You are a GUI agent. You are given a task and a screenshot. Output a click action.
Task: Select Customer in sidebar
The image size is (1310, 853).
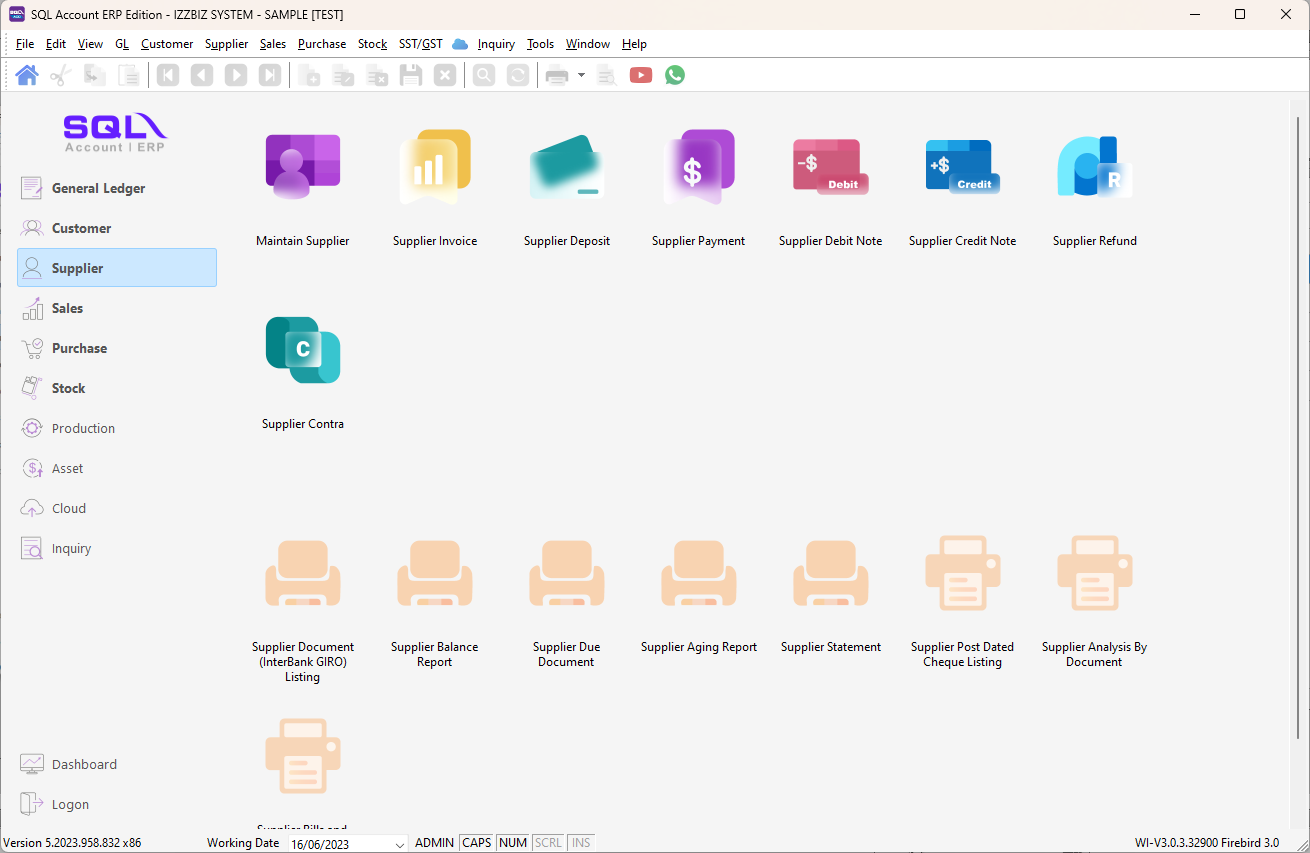click(117, 228)
